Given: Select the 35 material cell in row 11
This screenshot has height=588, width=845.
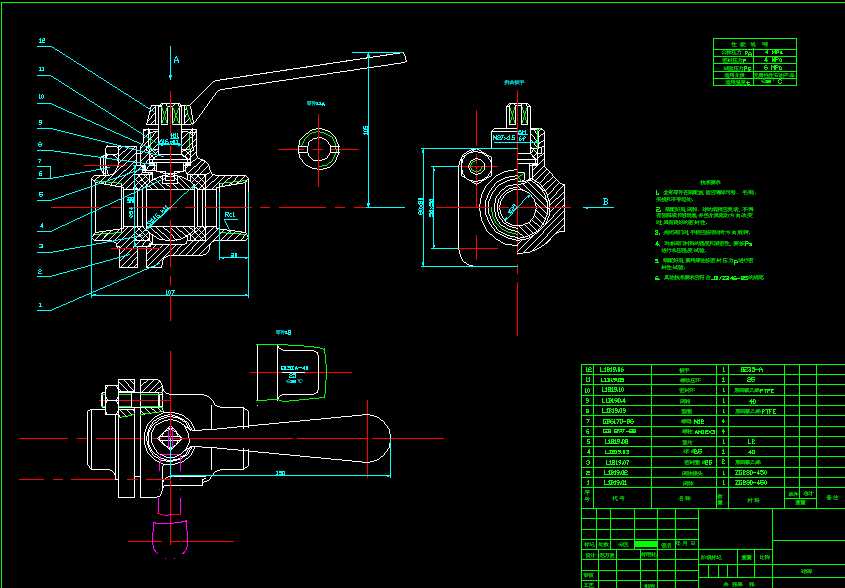Looking at the screenshot, I should 752,379.
